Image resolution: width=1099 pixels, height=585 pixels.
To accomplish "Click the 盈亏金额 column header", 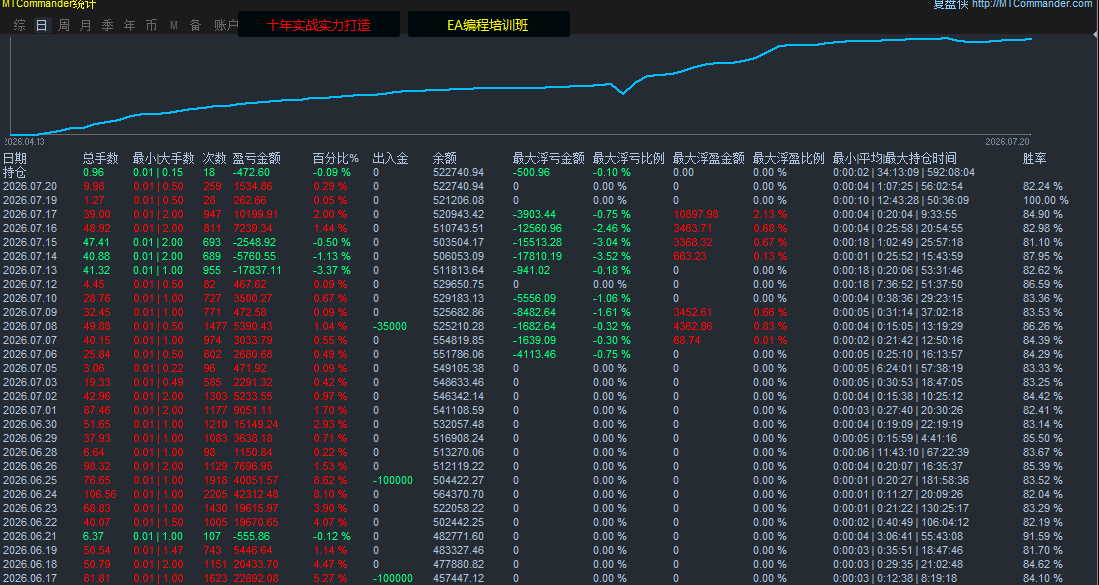I will point(257,158).
